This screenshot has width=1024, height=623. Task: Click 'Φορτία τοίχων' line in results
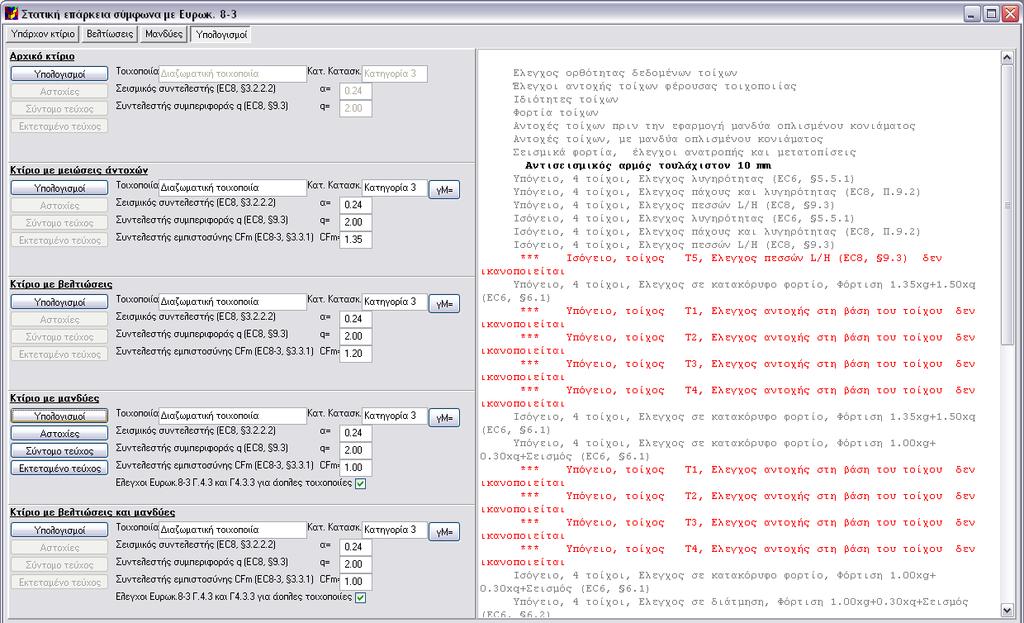pyautogui.click(x=556, y=113)
